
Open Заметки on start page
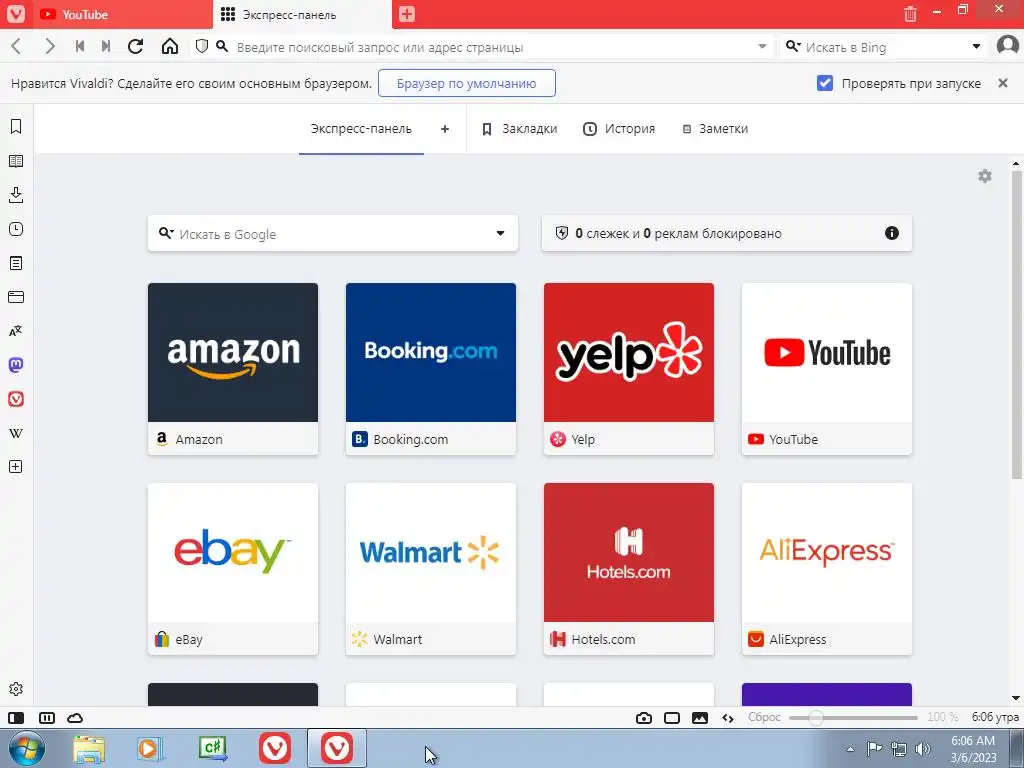[715, 129]
